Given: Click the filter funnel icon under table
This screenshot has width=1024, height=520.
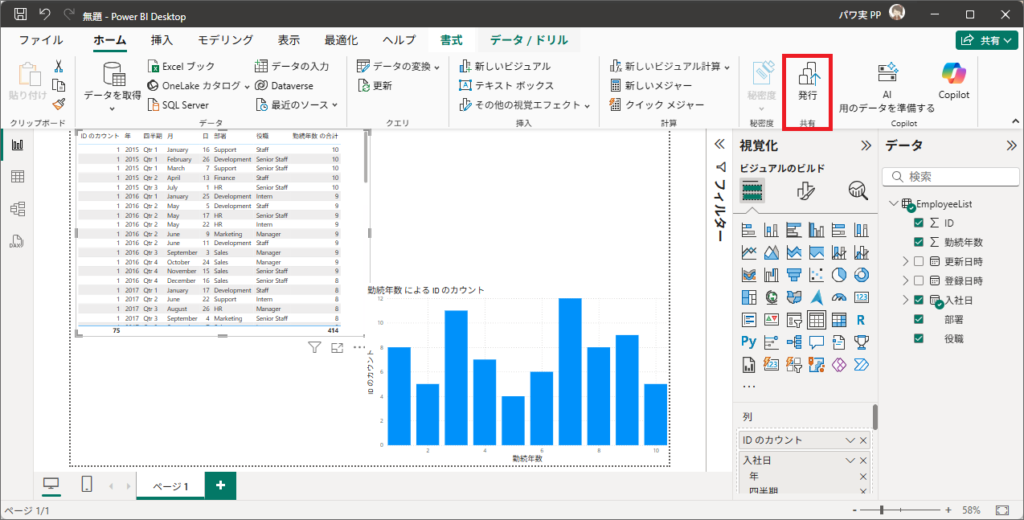Looking at the screenshot, I should [314, 348].
